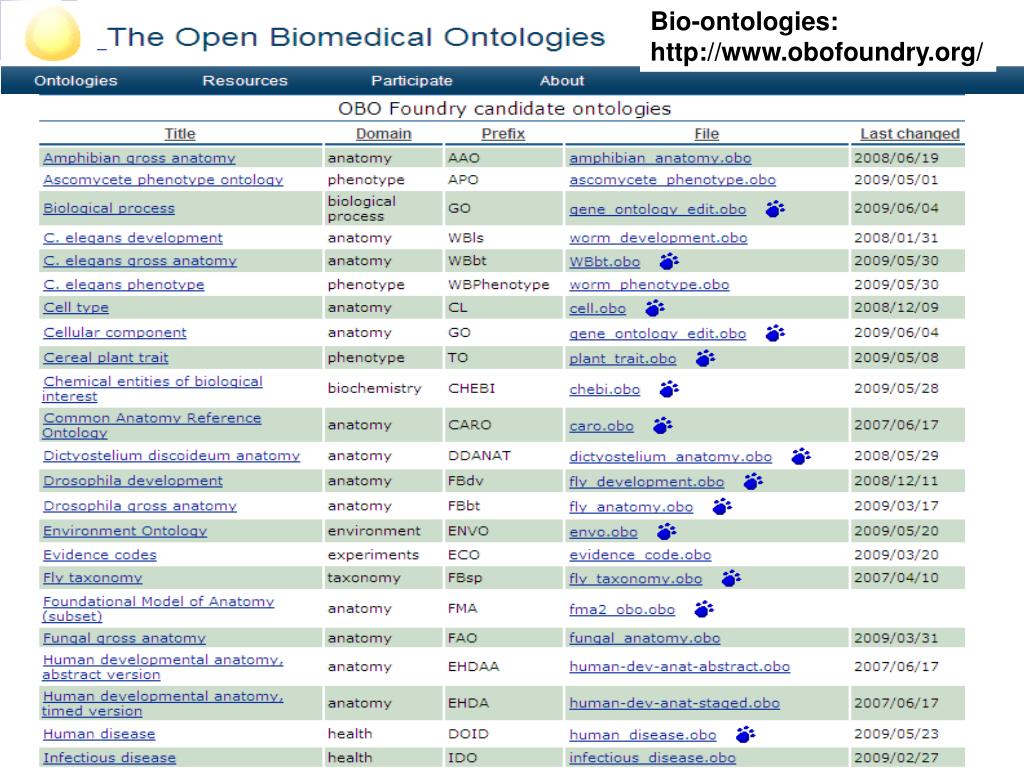The image size is (1024, 768).
Task: Open the Biological process title link
Action: pos(109,208)
